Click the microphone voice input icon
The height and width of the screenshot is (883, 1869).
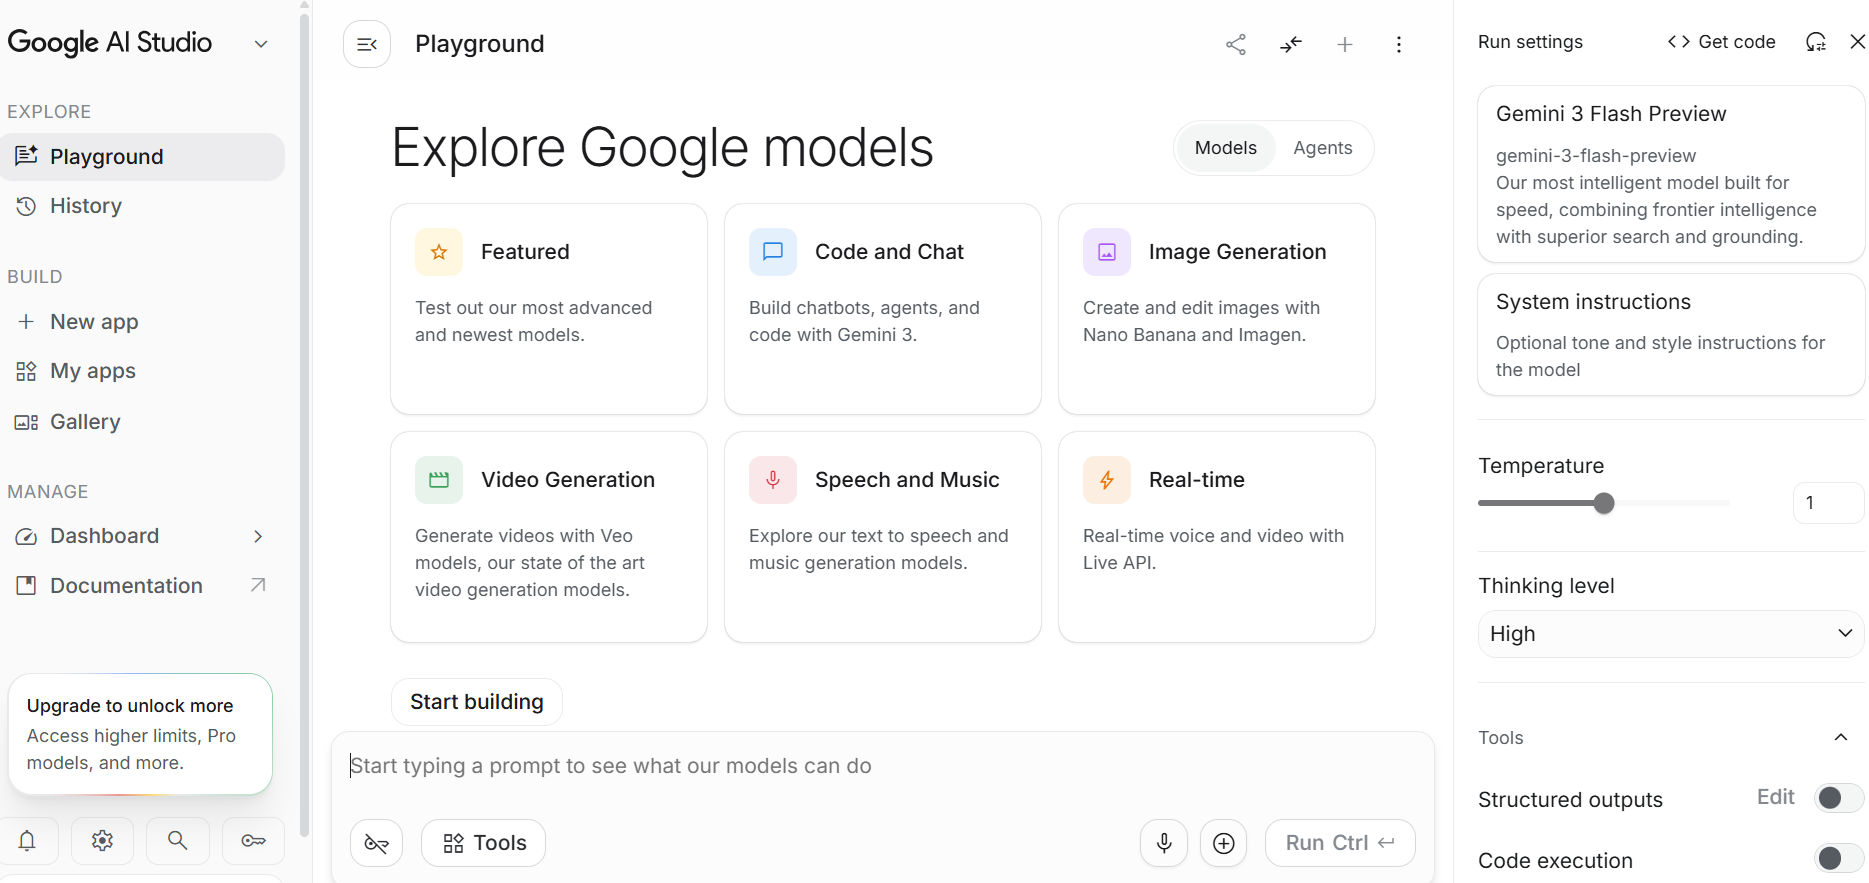click(x=1164, y=843)
